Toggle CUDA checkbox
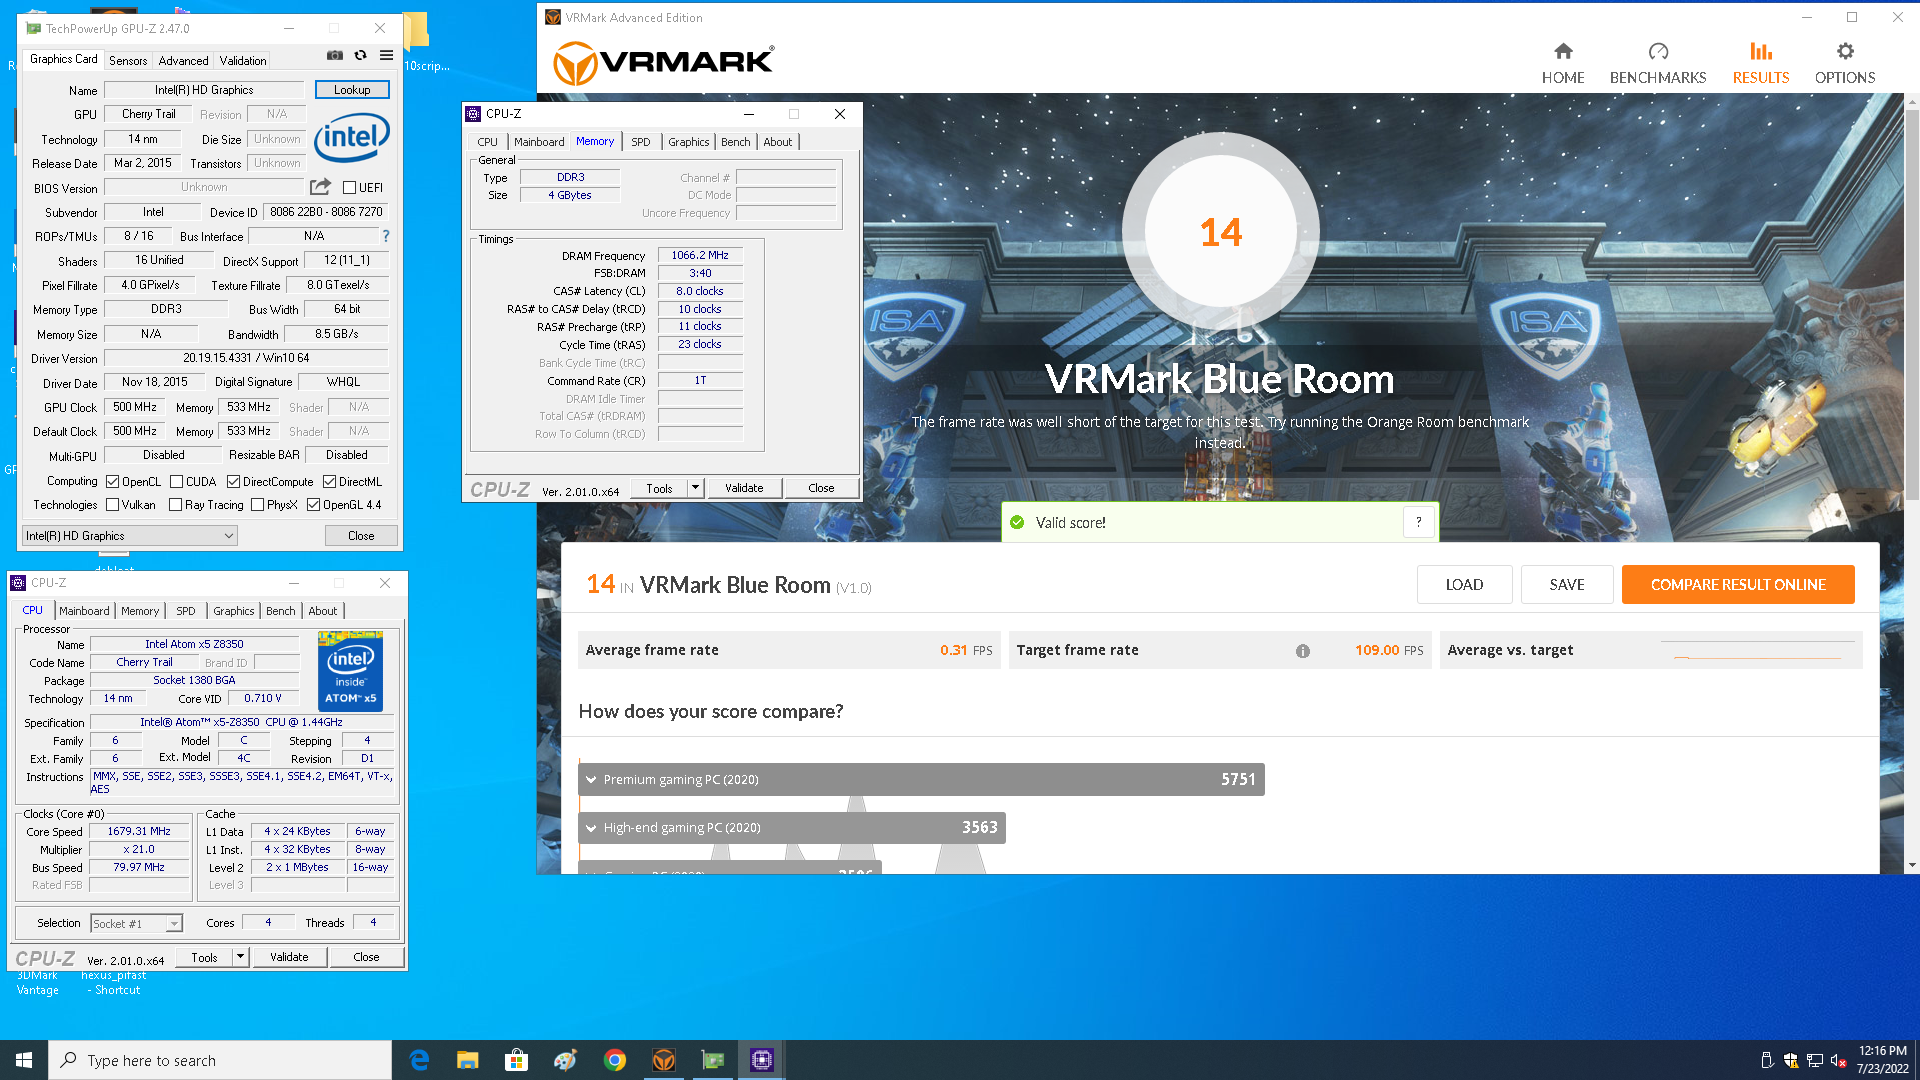 (176, 481)
